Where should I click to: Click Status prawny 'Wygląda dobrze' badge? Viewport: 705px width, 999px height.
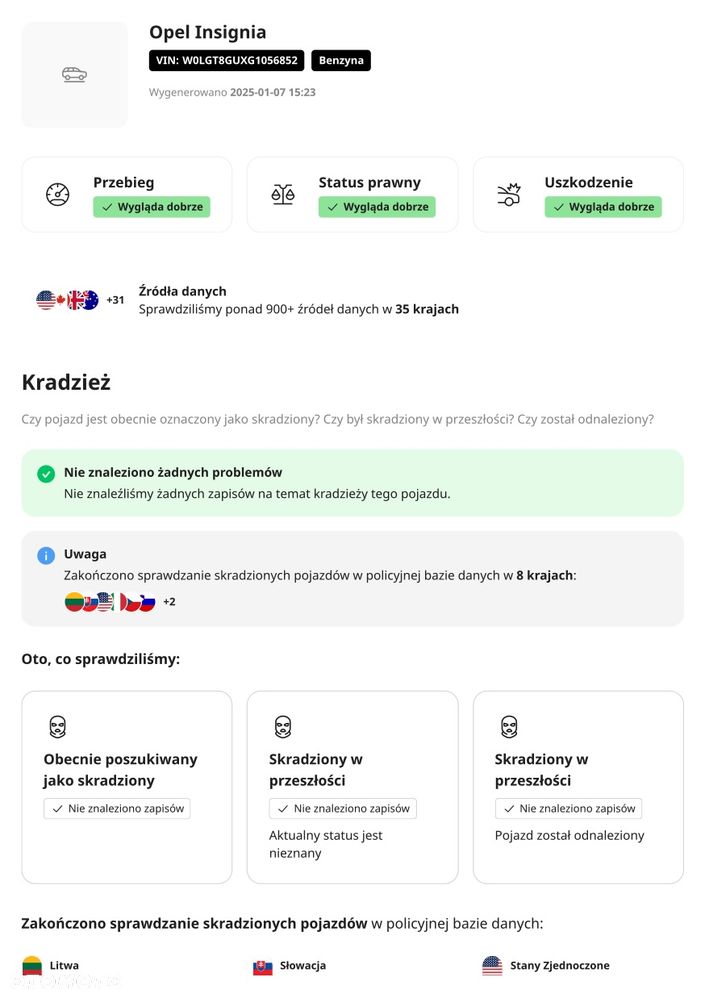pos(377,207)
